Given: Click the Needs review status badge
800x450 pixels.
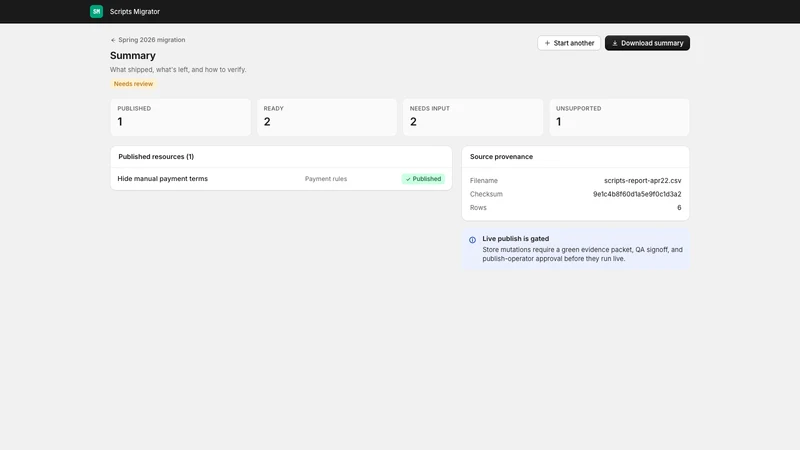Looking at the screenshot, I should (133, 84).
